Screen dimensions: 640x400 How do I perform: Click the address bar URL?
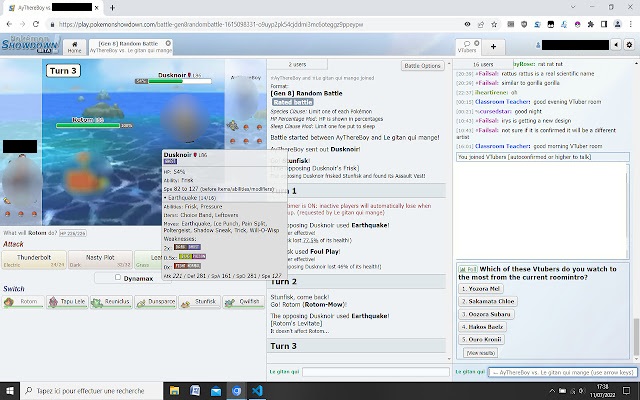click(x=211, y=24)
